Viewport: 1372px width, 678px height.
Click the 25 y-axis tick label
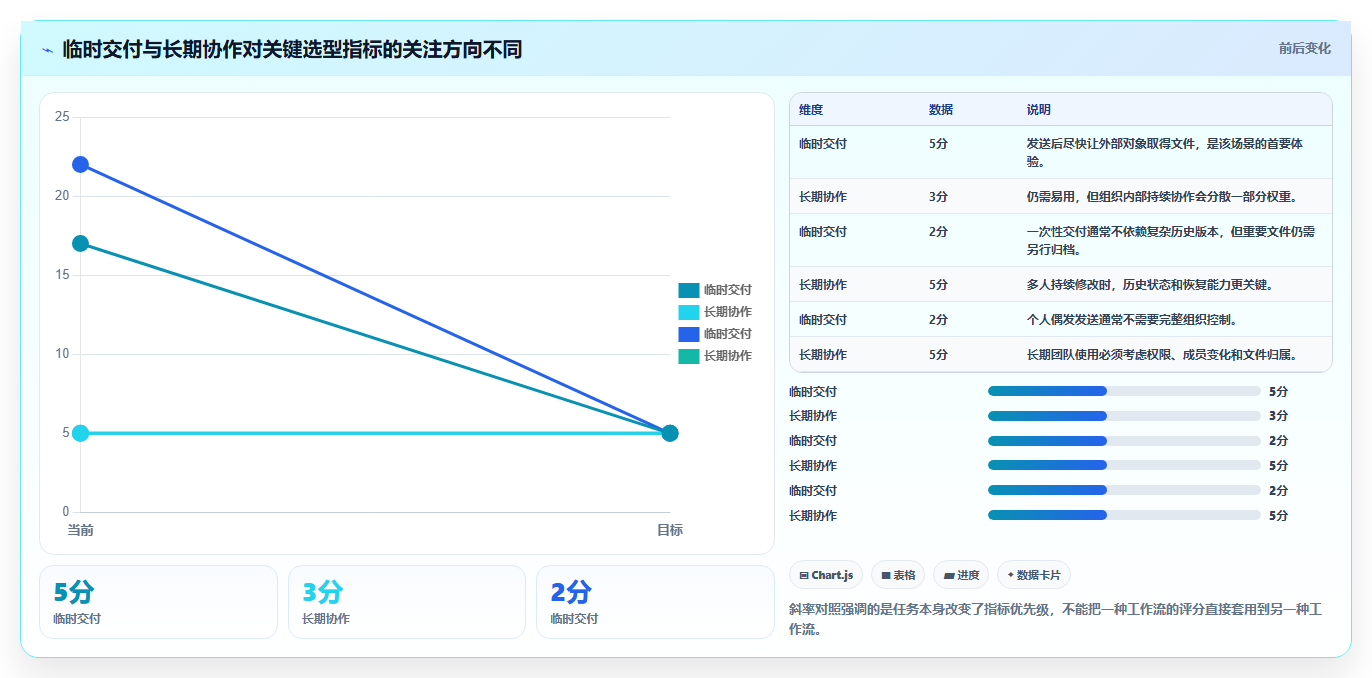pyautogui.click(x=62, y=117)
